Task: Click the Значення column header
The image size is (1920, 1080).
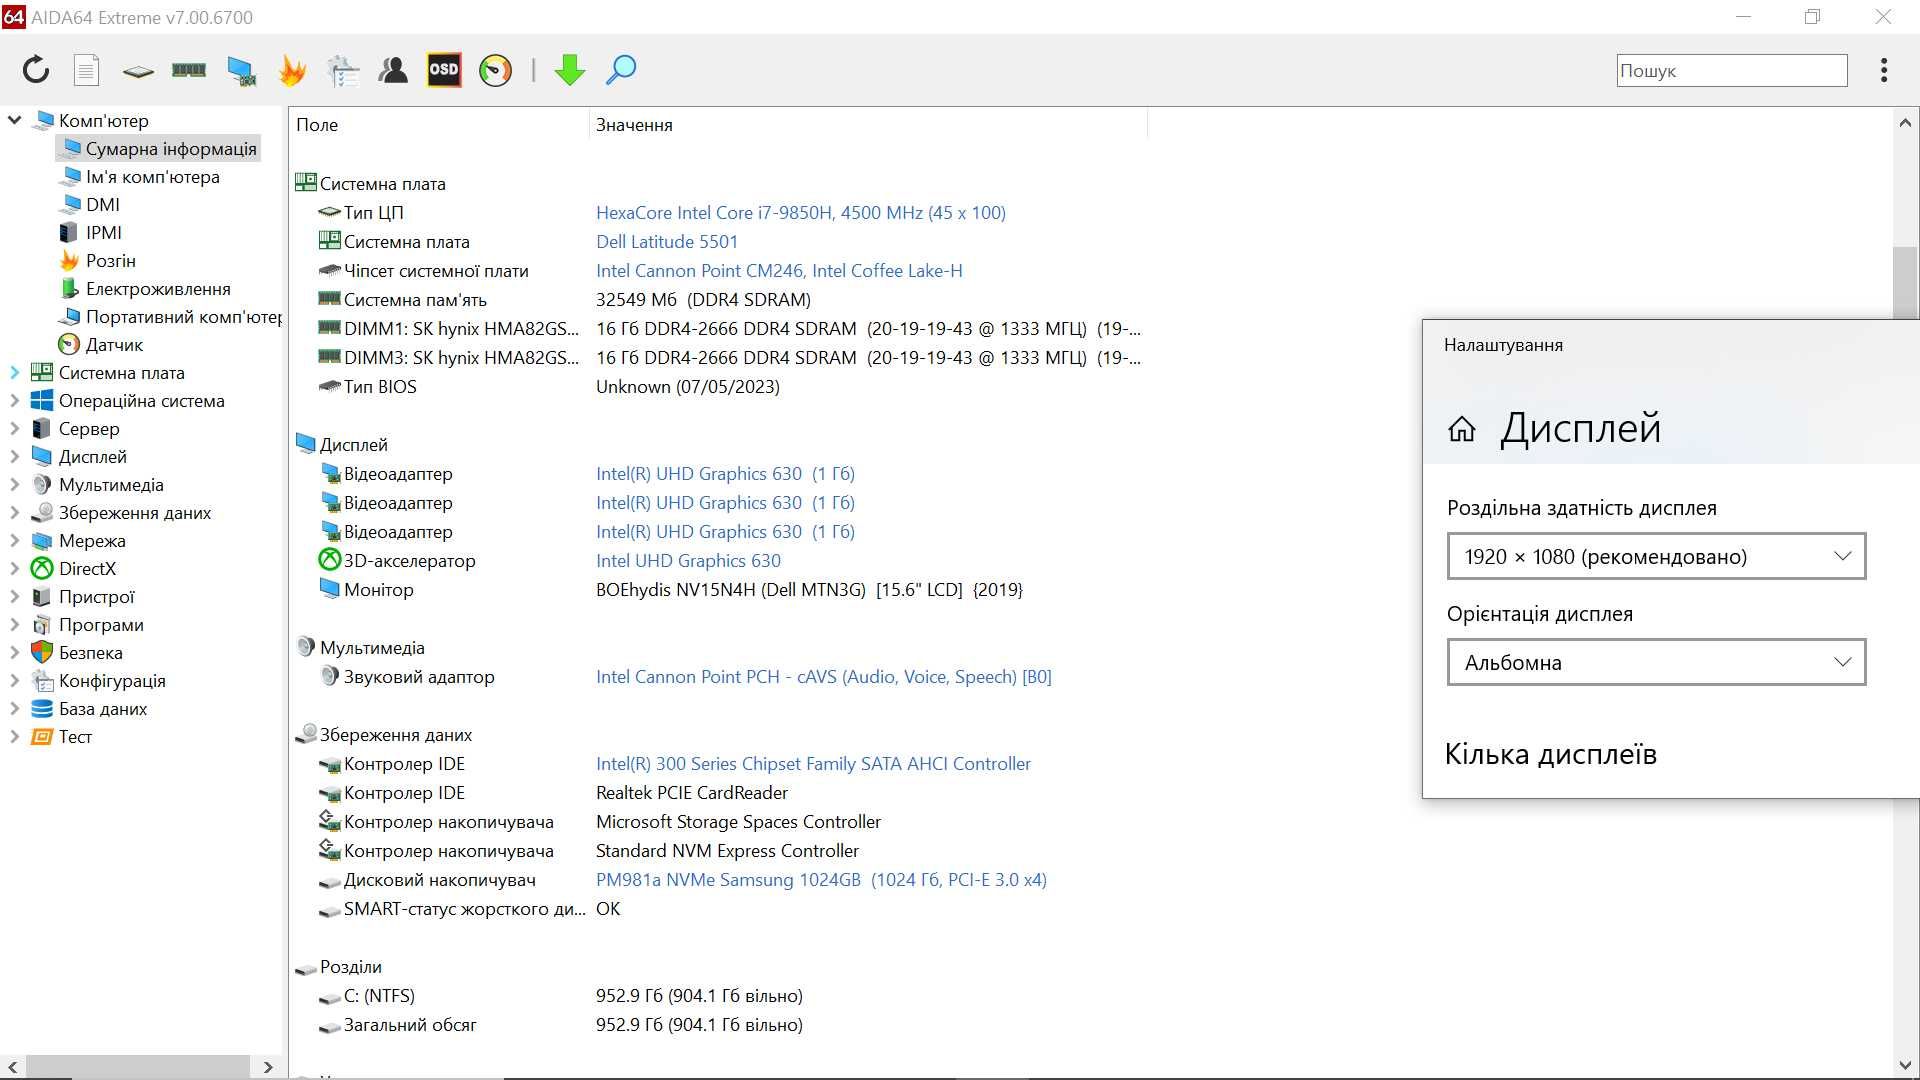Action: click(868, 125)
